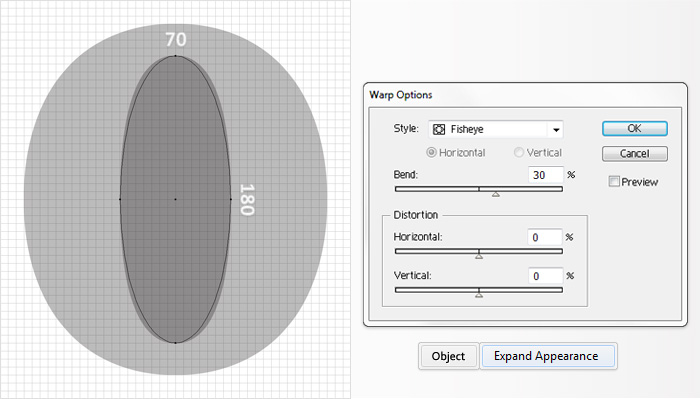Click the Horizontal distortion value field
700x399 pixels.
point(545,237)
